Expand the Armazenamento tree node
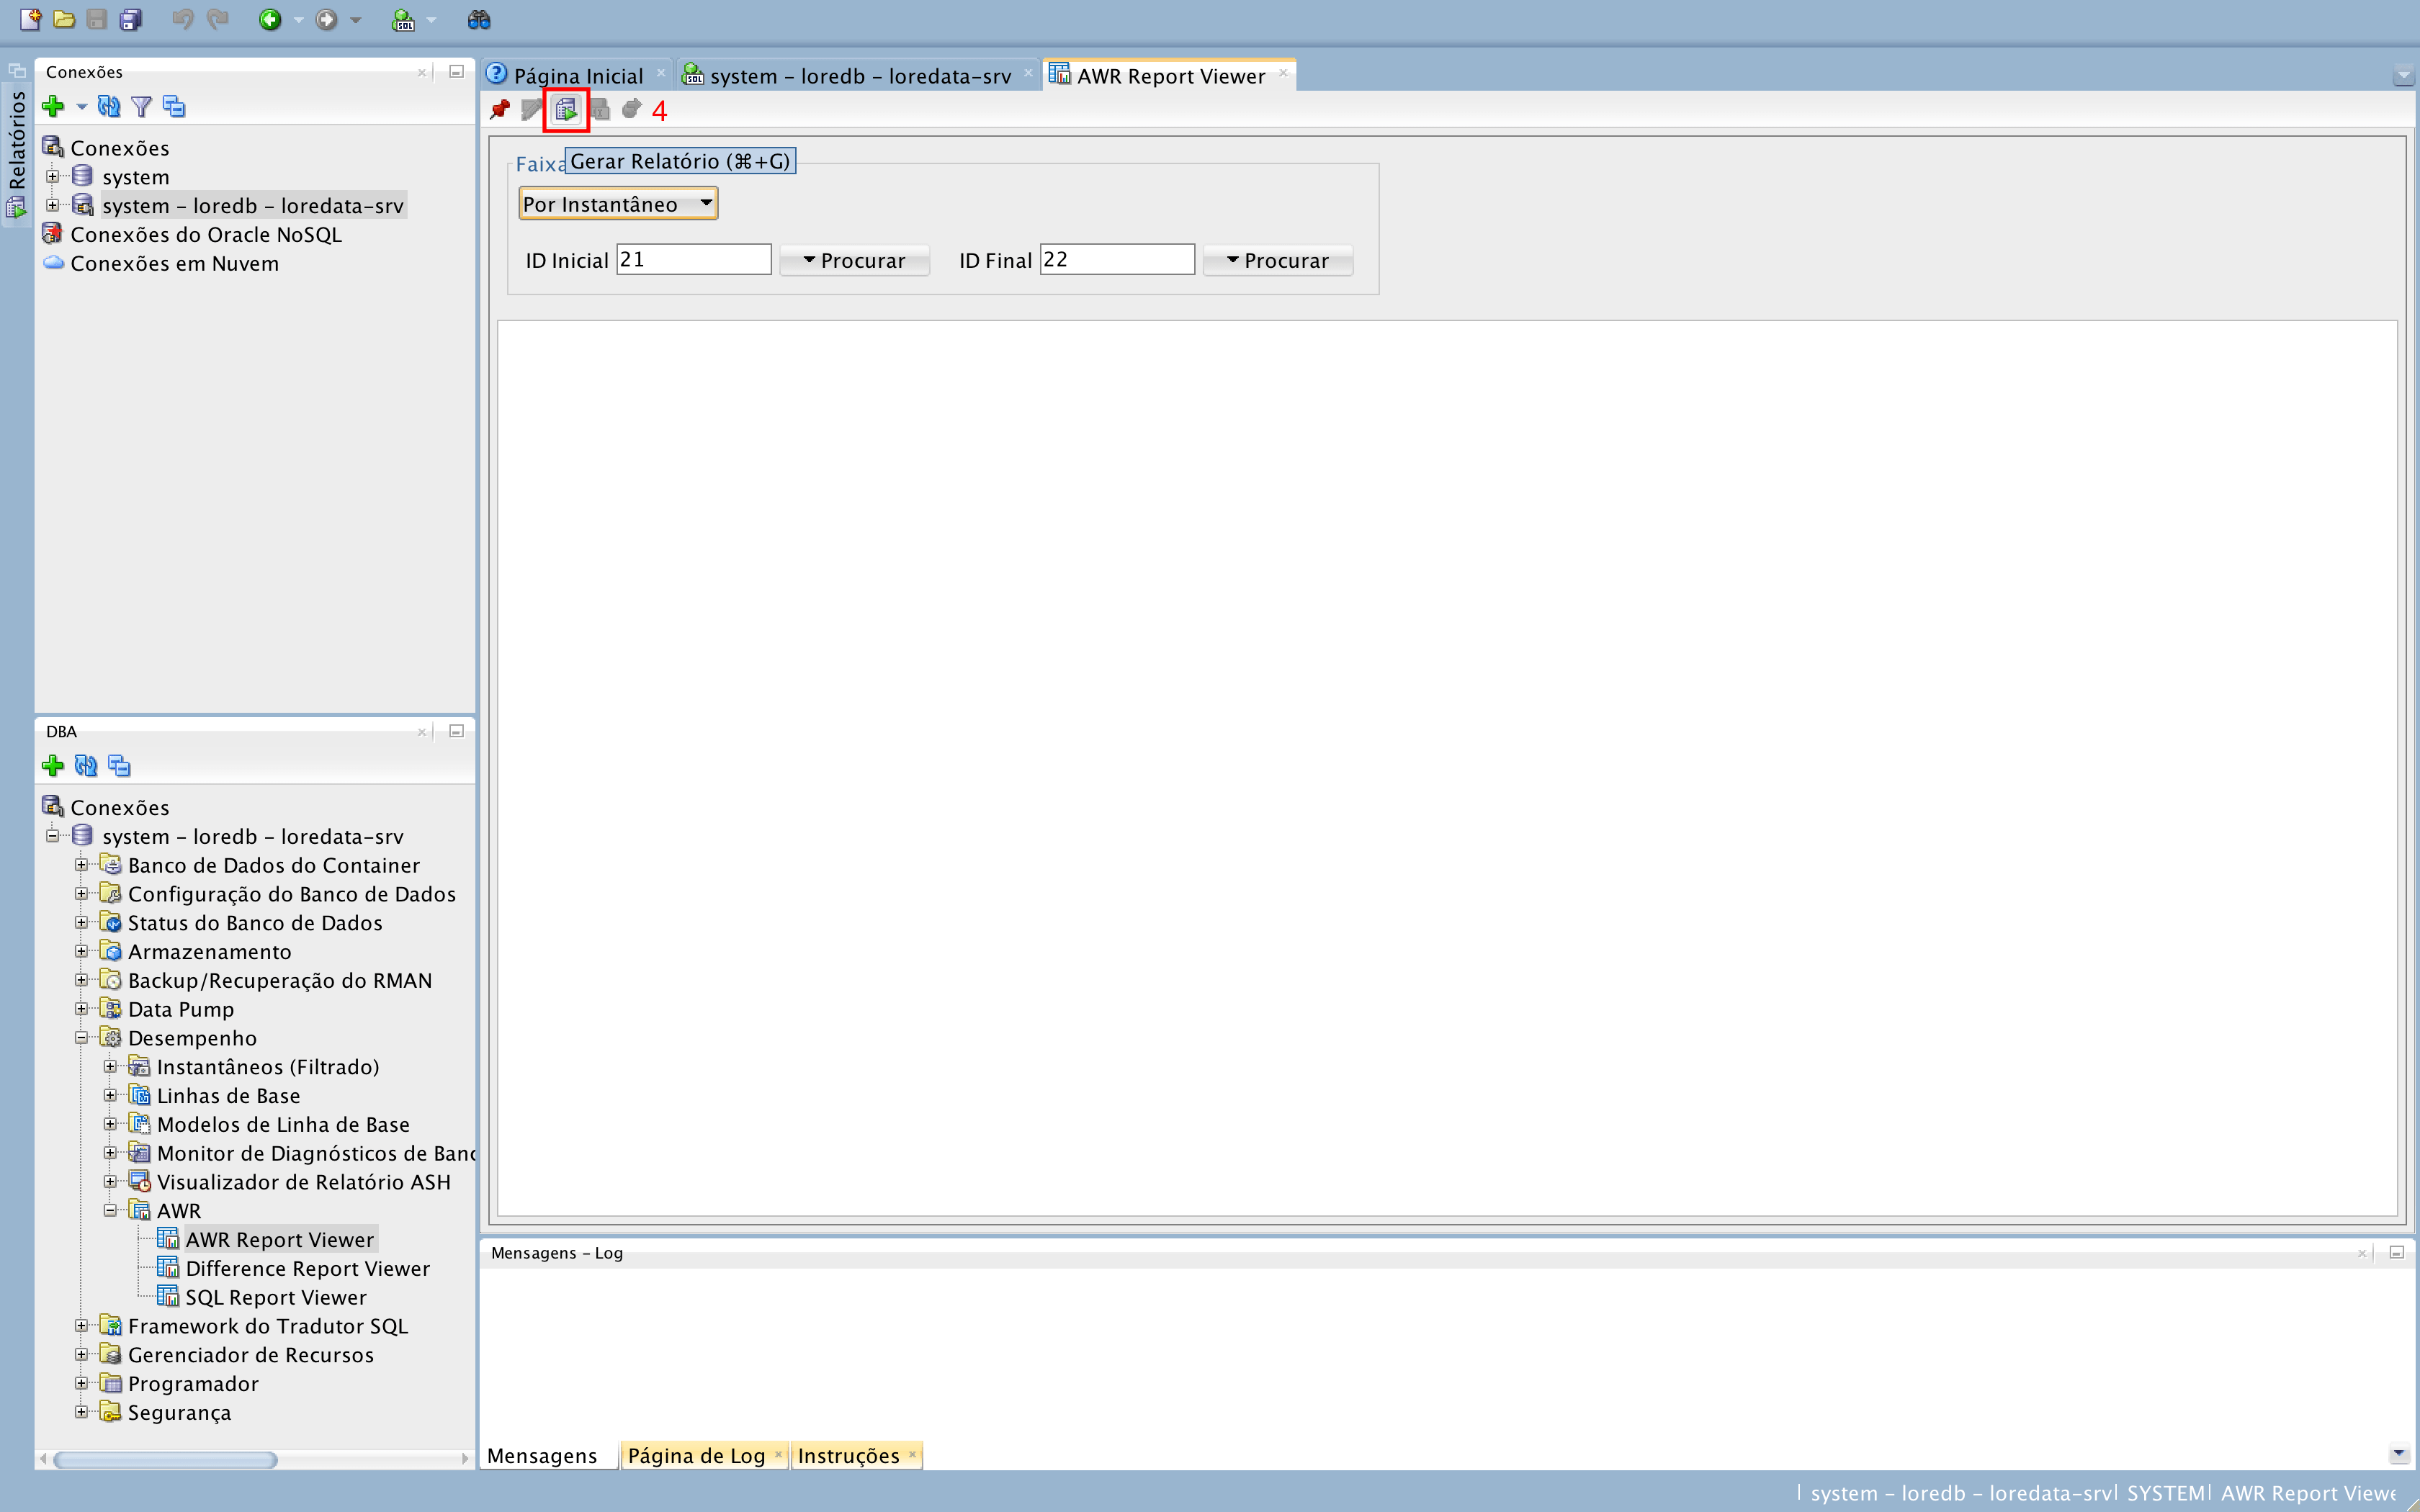Image resolution: width=2420 pixels, height=1512 pixels. pos(82,951)
